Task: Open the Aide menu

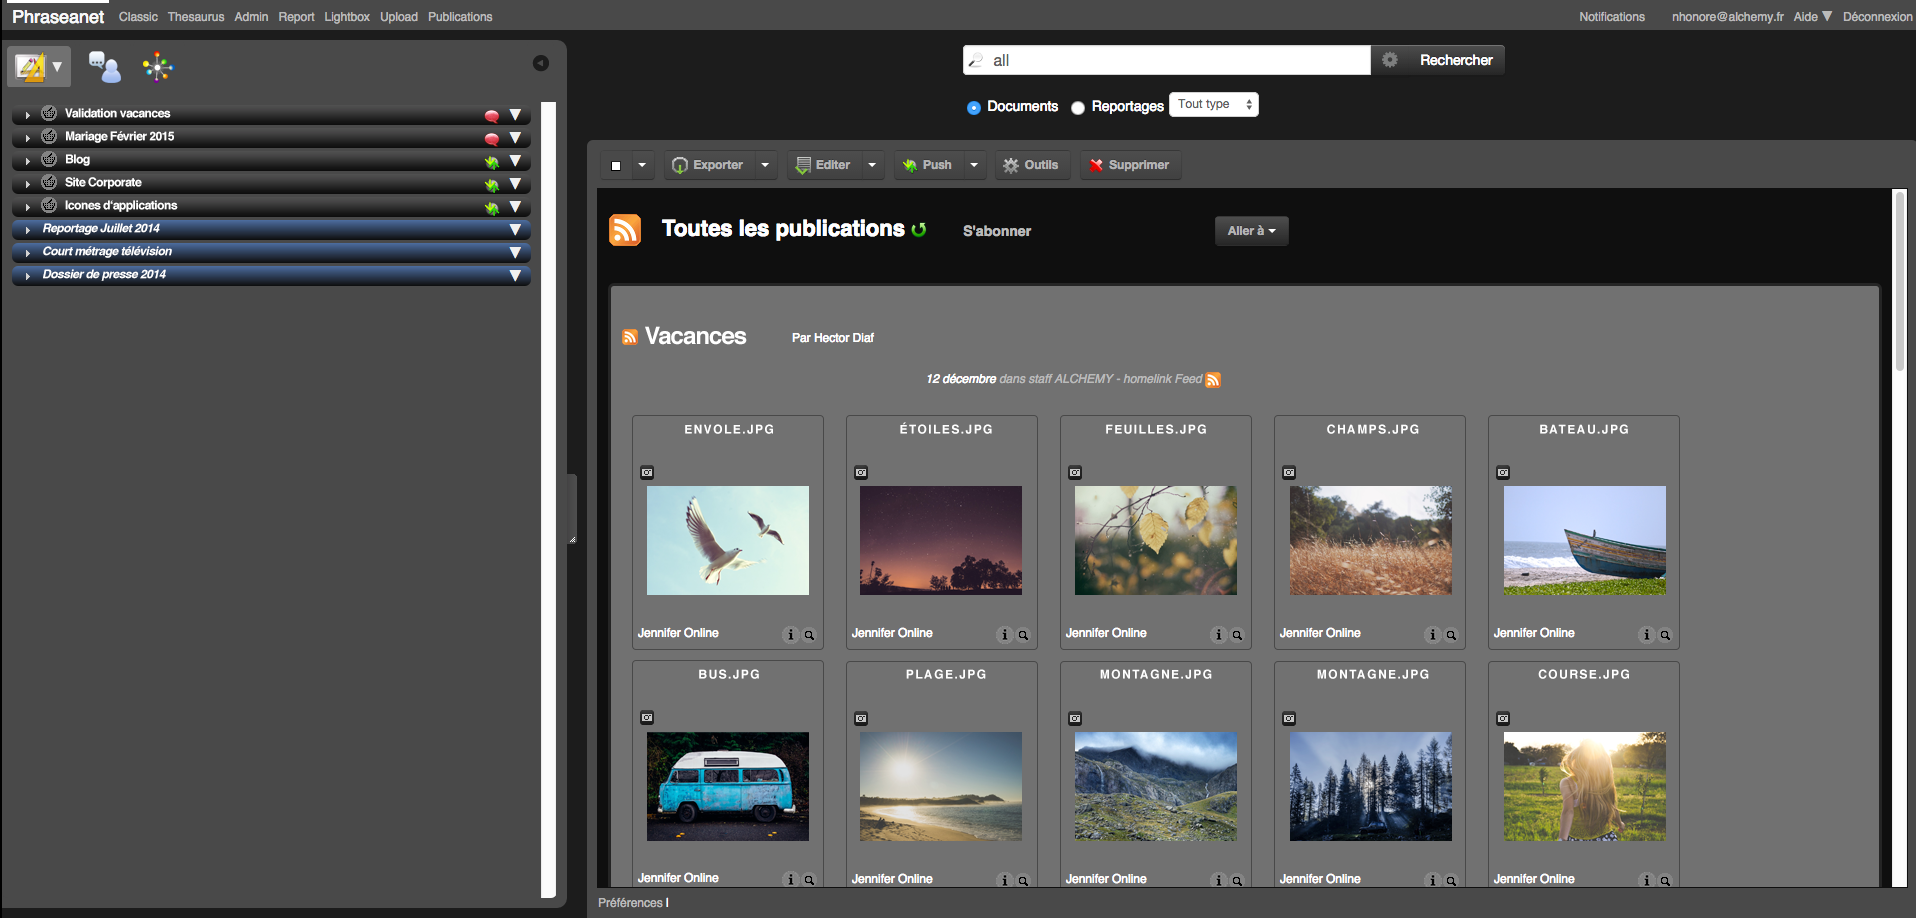Action: 1812,16
